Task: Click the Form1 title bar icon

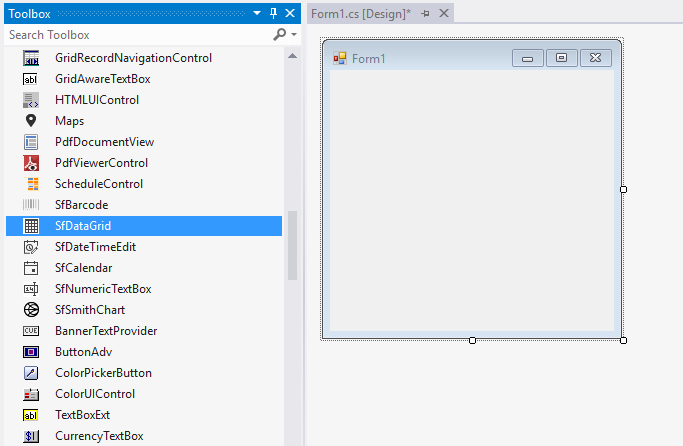Action: click(340, 58)
